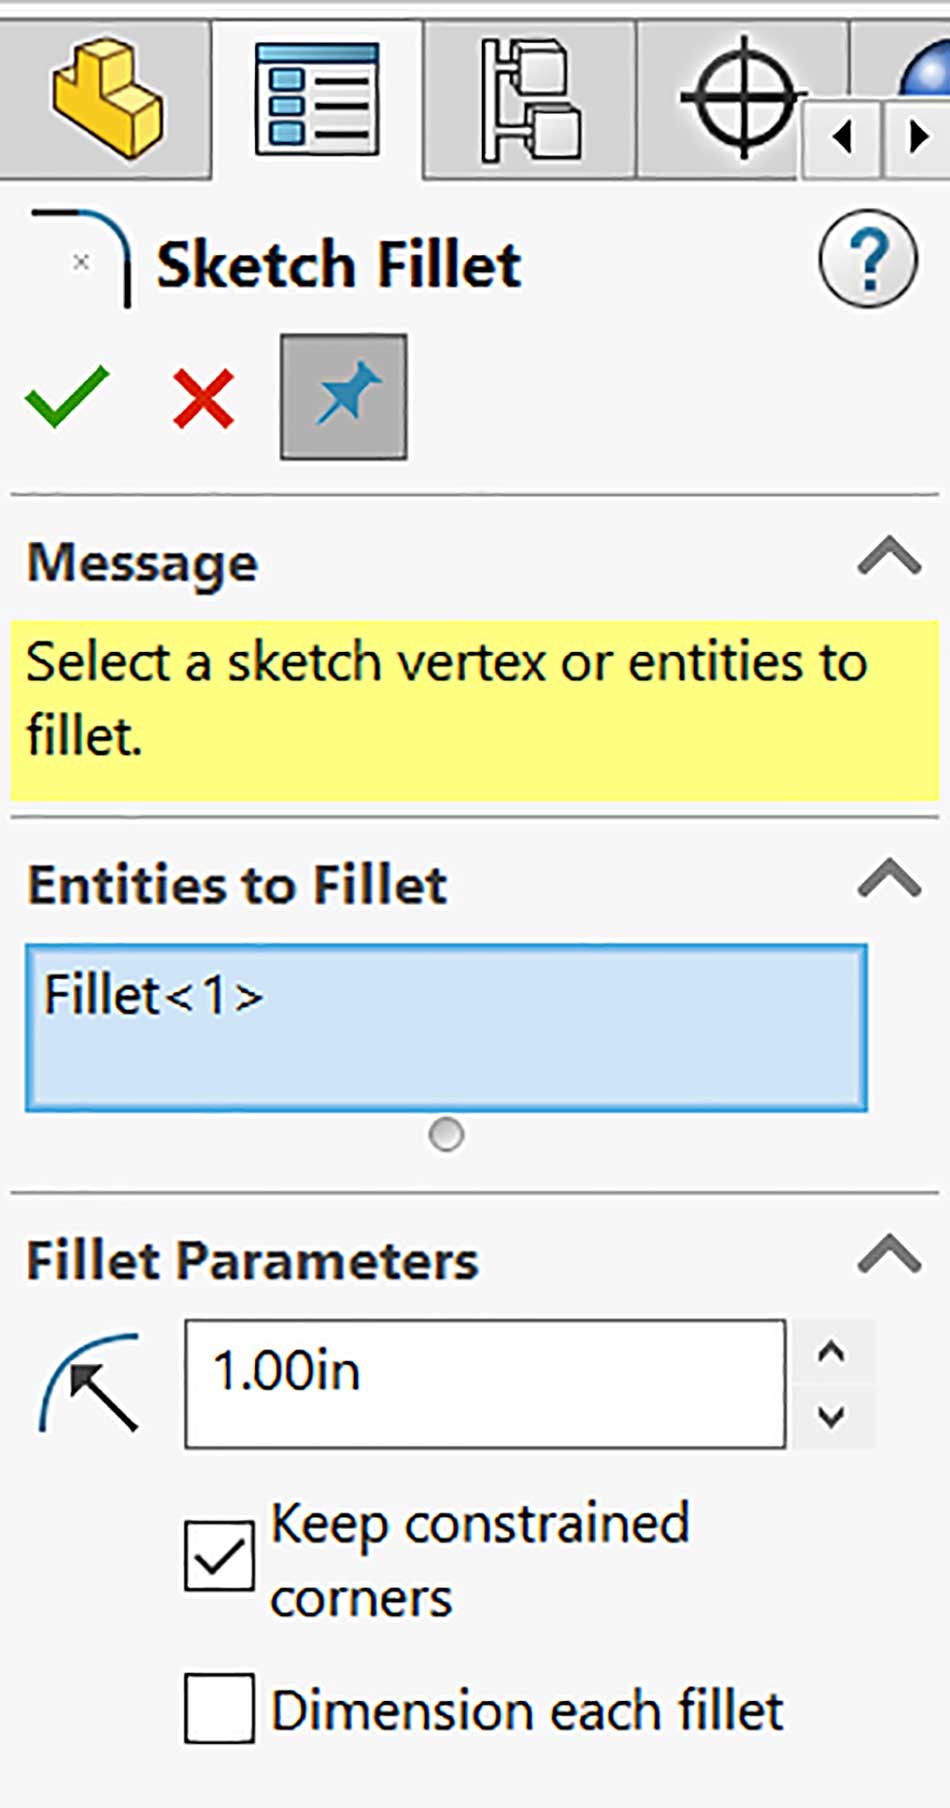The width and height of the screenshot is (950, 1808).
Task: Open the DimXpertManager crosshair tab
Action: pos(742,98)
